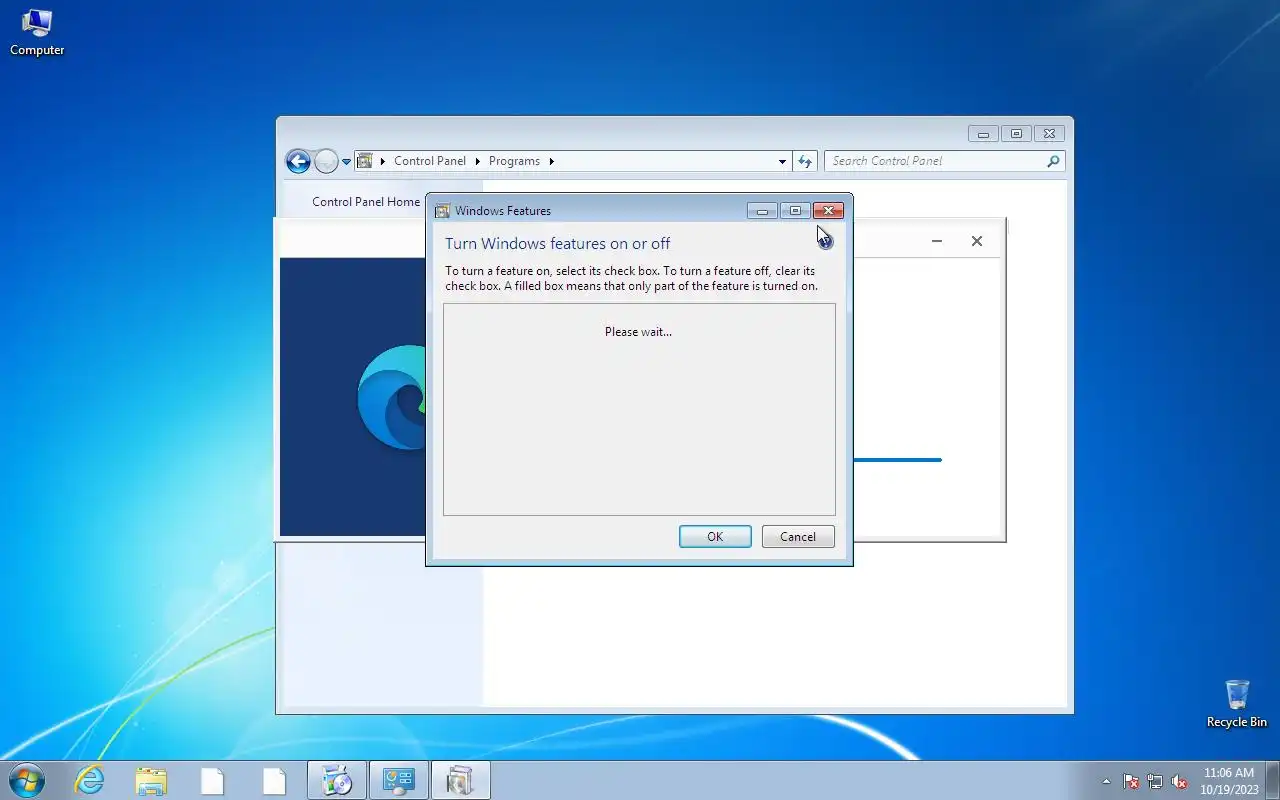Switch to the Windows Features taskbar item
Image resolution: width=1280 pixels, height=800 pixels.
pos(460,780)
